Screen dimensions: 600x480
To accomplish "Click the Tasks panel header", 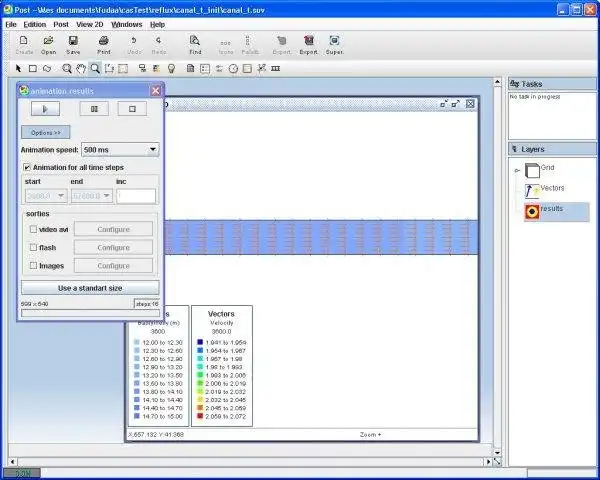I will coord(552,84).
